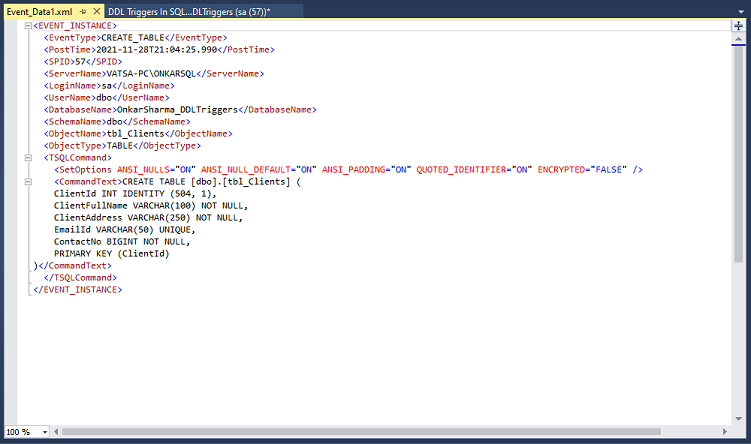751x444 pixels.
Task: Click the ANSI_NULLS attribute
Action: [x=156, y=170]
